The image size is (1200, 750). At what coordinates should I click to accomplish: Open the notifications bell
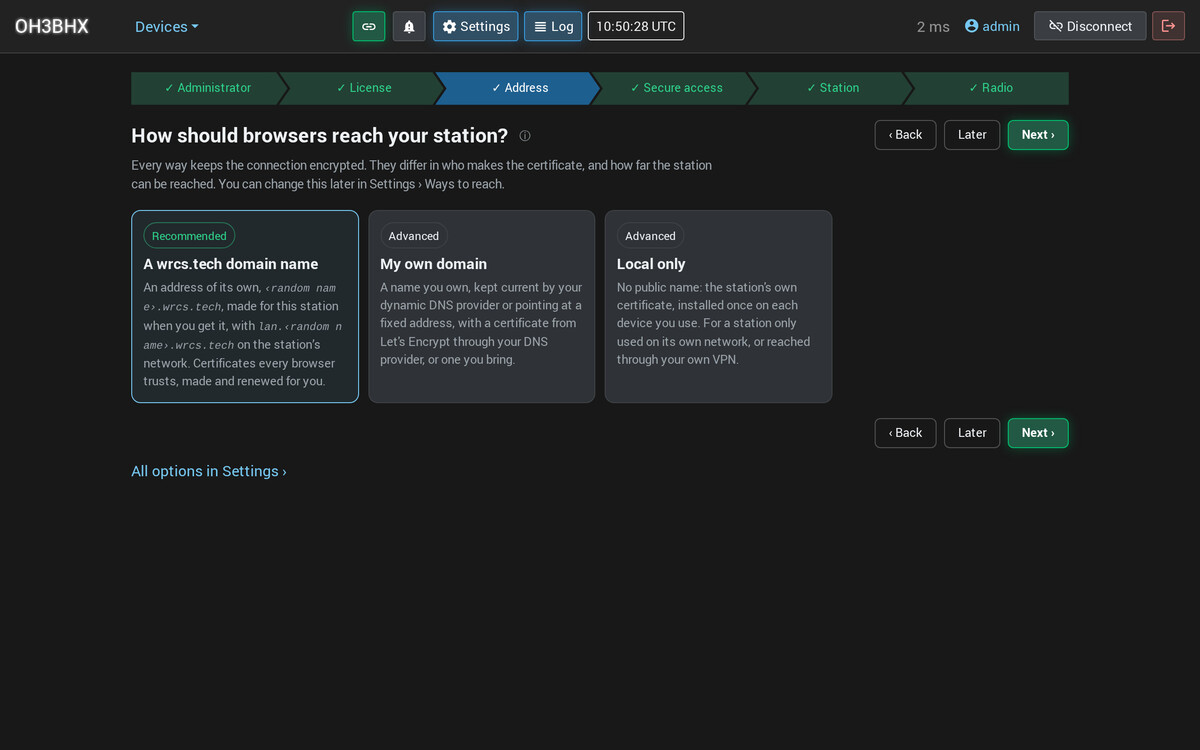coord(409,26)
